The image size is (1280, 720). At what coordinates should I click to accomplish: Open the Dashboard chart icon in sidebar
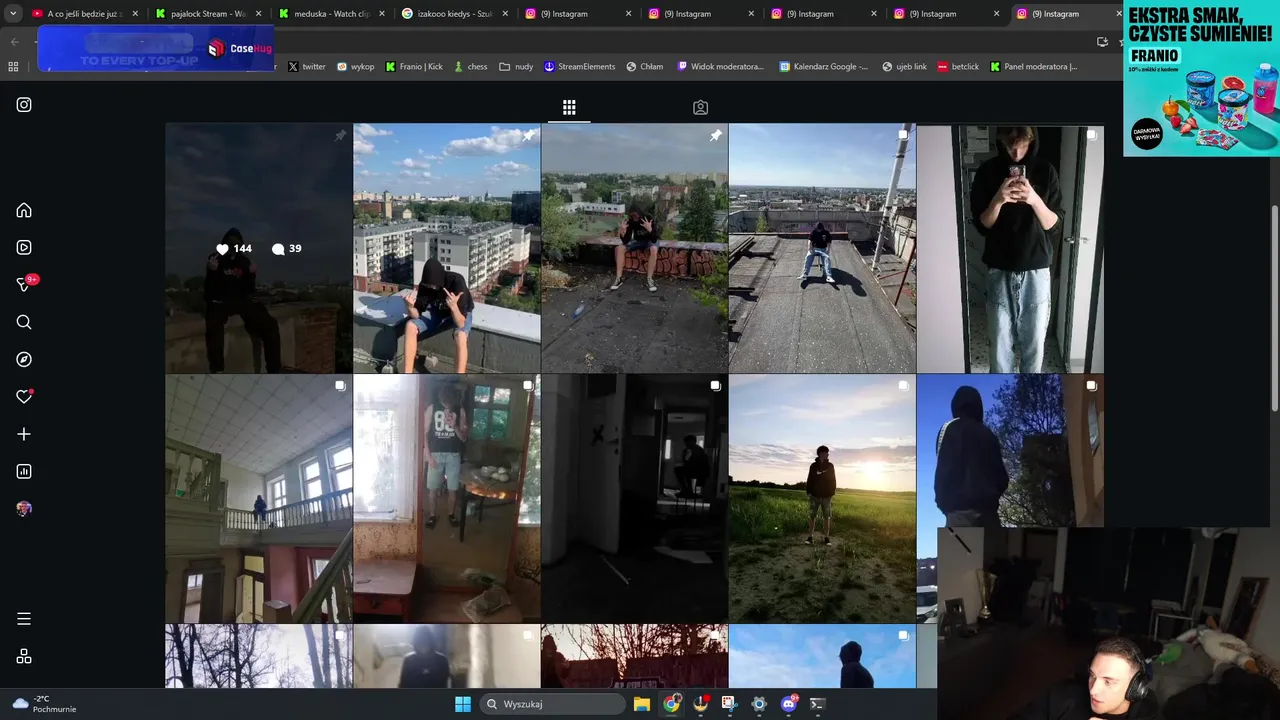(24, 471)
